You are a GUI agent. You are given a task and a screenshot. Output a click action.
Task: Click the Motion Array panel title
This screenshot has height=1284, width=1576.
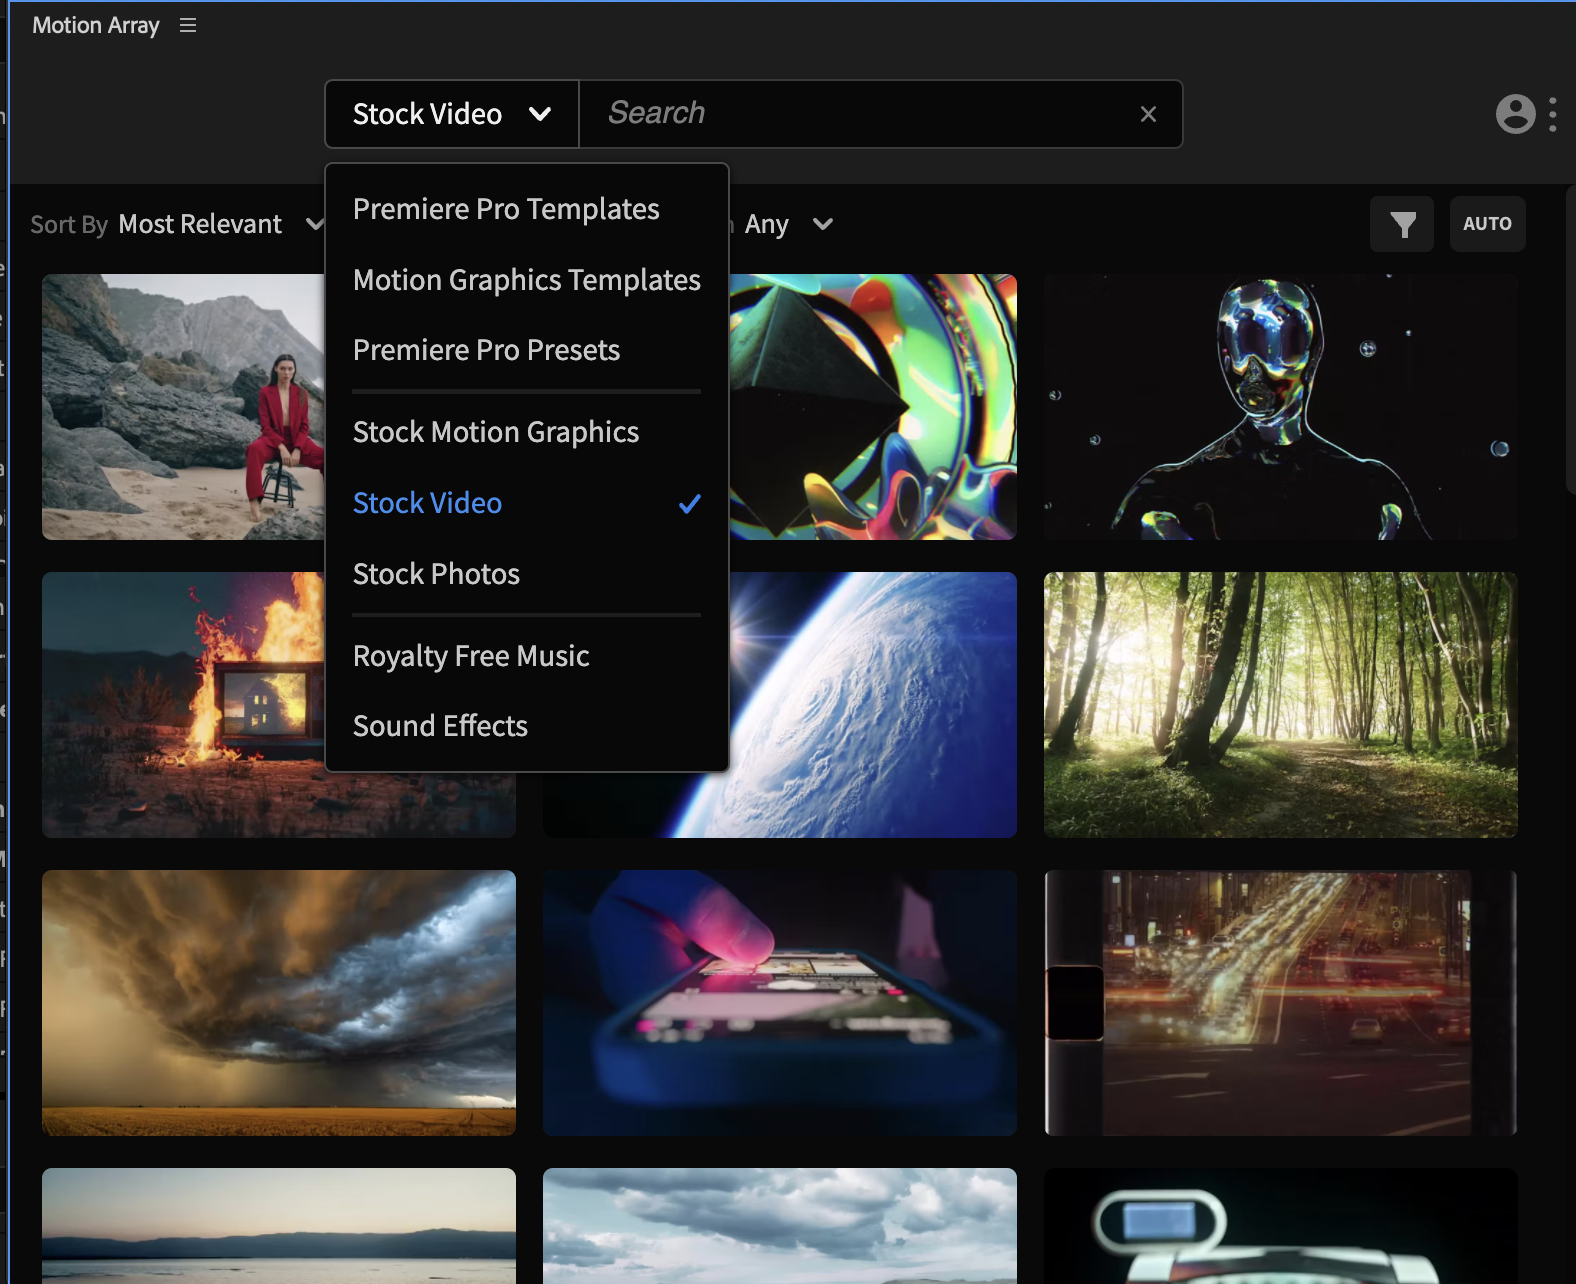click(96, 25)
